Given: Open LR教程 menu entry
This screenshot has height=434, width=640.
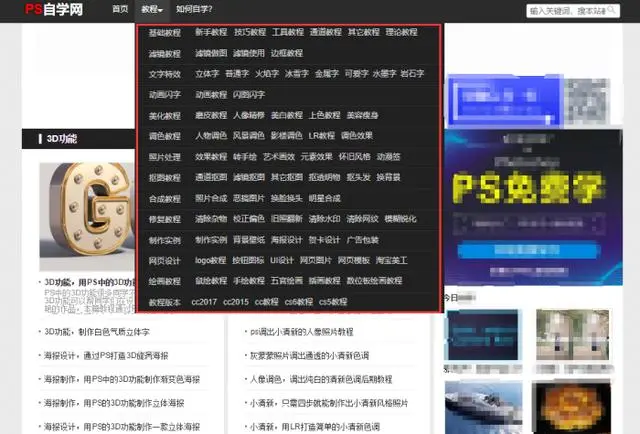Looking at the screenshot, I should 322,136.
